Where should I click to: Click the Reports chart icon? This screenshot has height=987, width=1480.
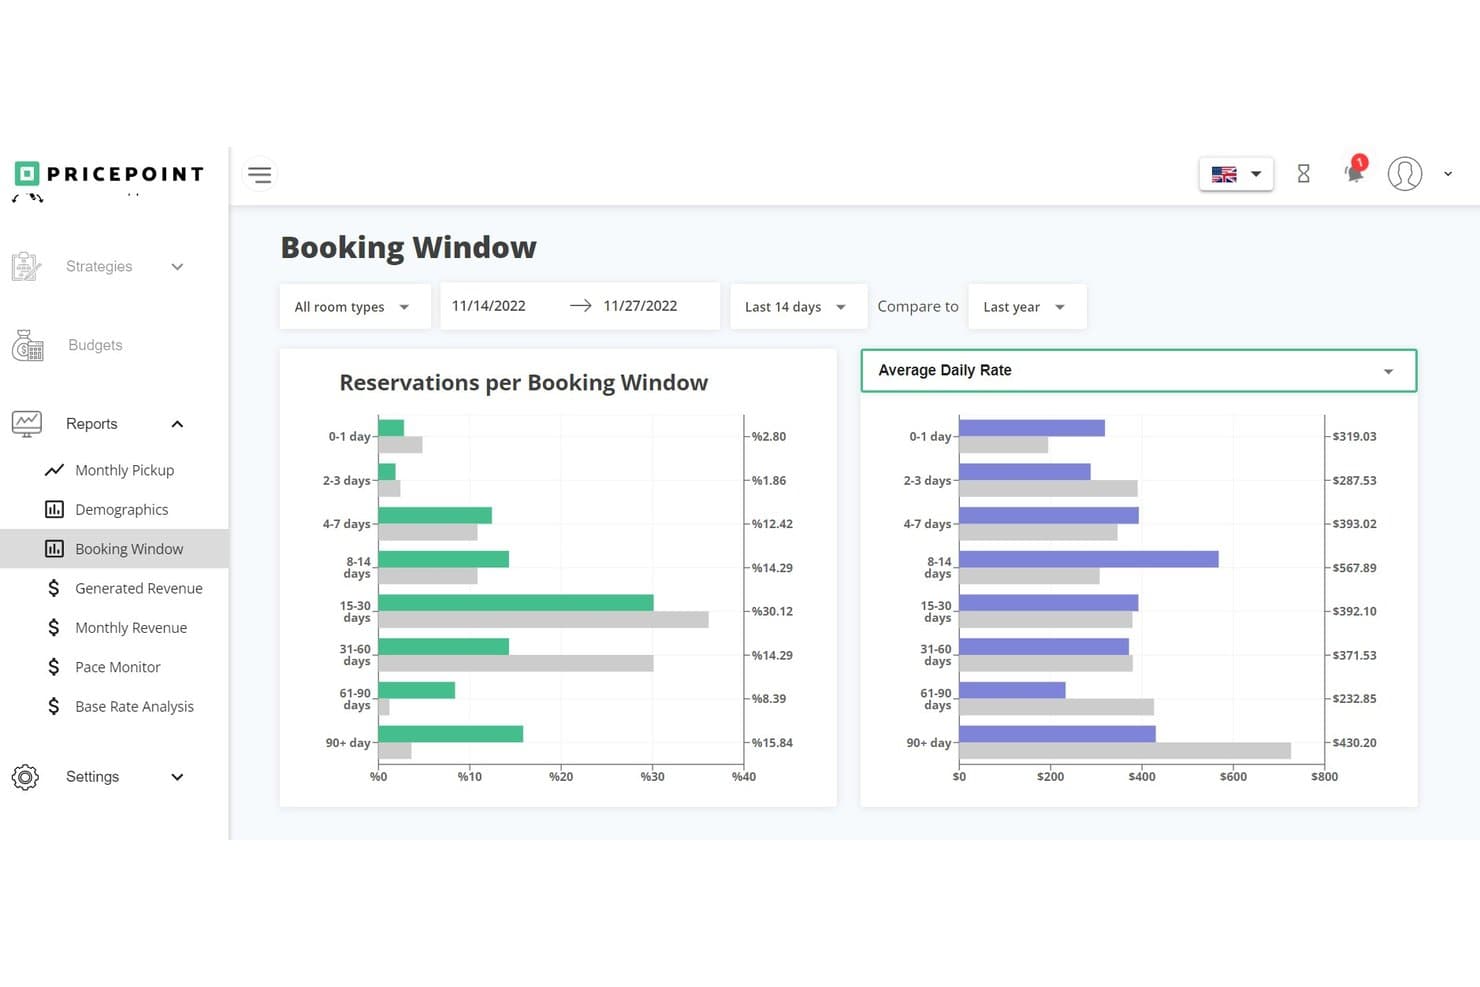click(x=26, y=424)
